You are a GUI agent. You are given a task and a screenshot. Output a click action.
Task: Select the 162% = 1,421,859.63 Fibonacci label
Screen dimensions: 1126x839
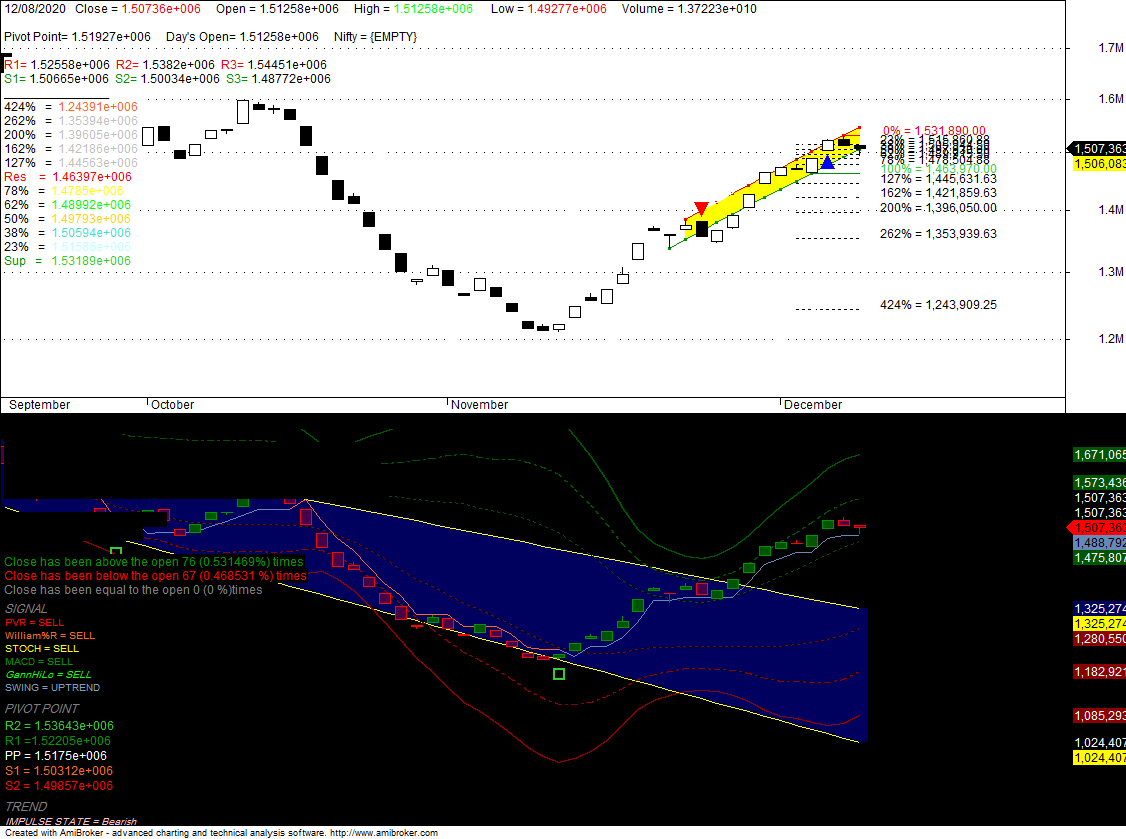pyautogui.click(x=939, y=193)
